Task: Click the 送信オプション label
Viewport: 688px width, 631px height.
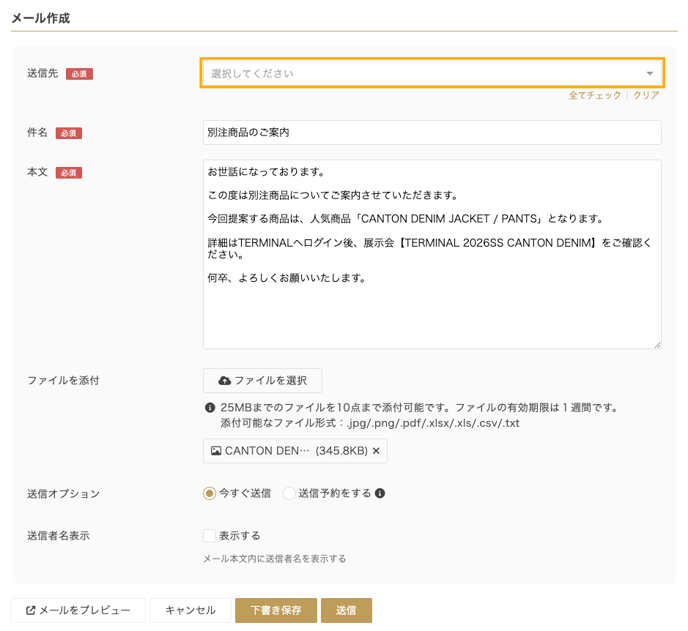Action: pyautogui.click(x=63, y=494)
